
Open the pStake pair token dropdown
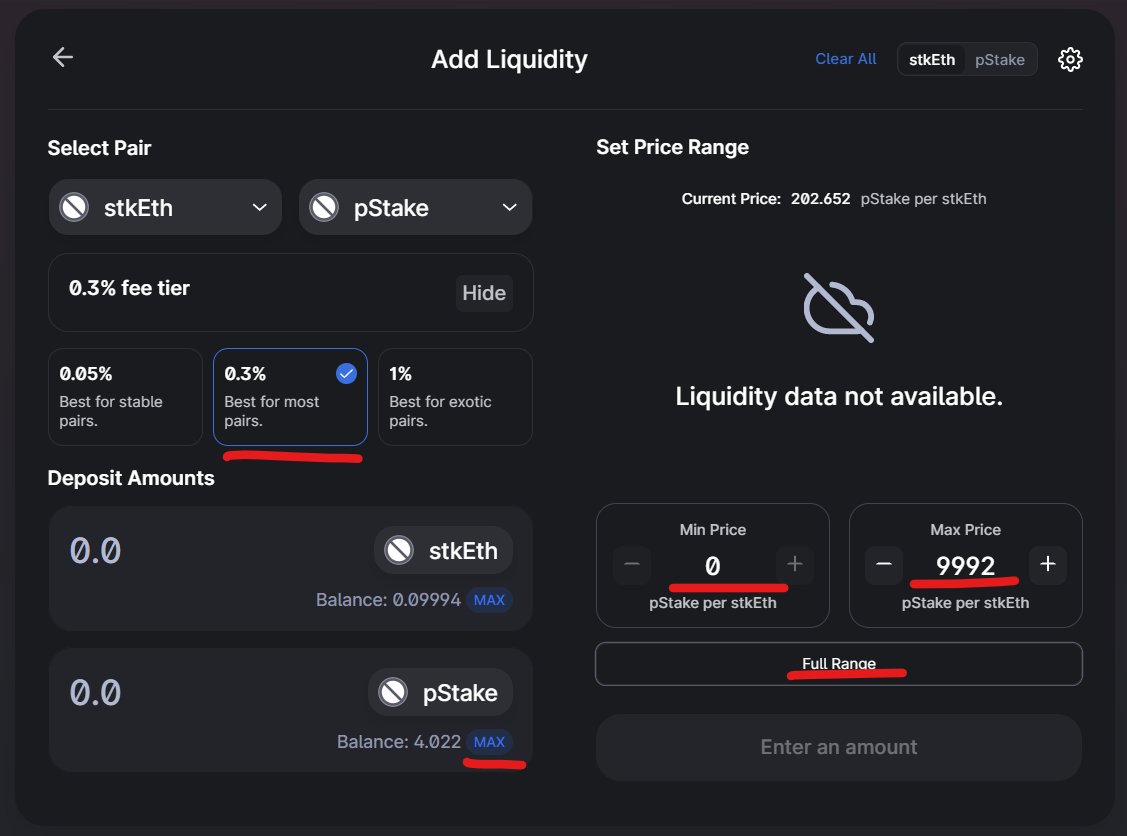tap(415, 207)
